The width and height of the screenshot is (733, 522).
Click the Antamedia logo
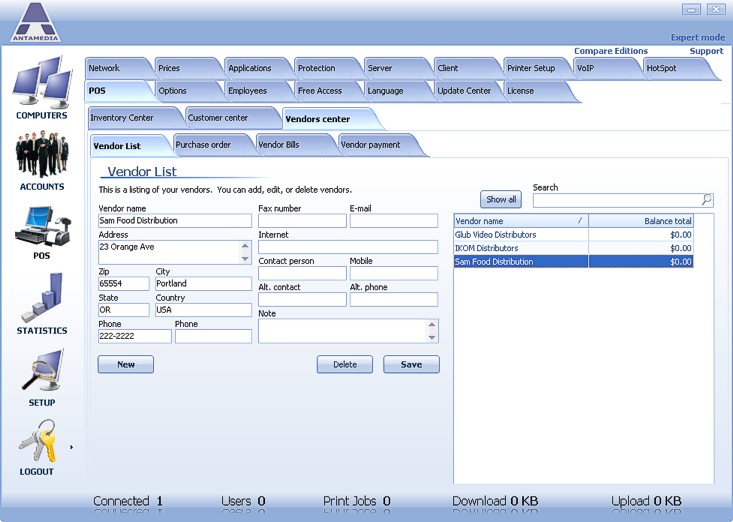[36, 22]
